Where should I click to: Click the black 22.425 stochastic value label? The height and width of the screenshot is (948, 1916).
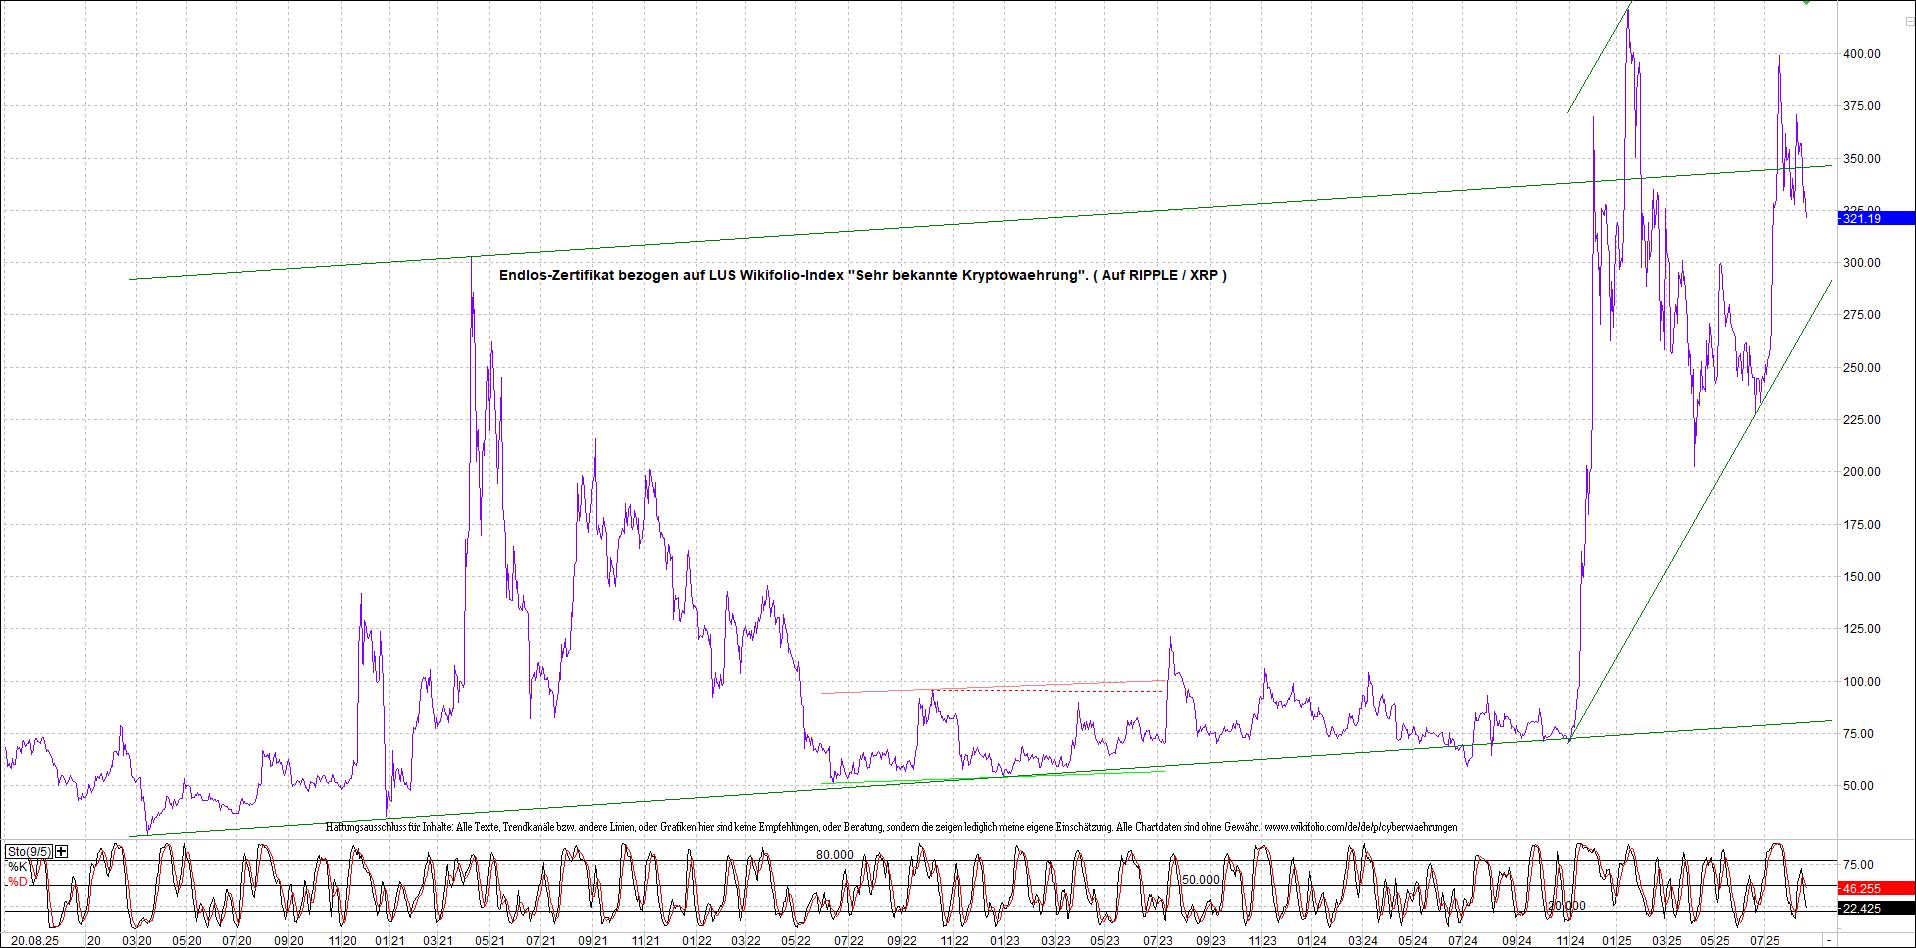pos(1876,908)
